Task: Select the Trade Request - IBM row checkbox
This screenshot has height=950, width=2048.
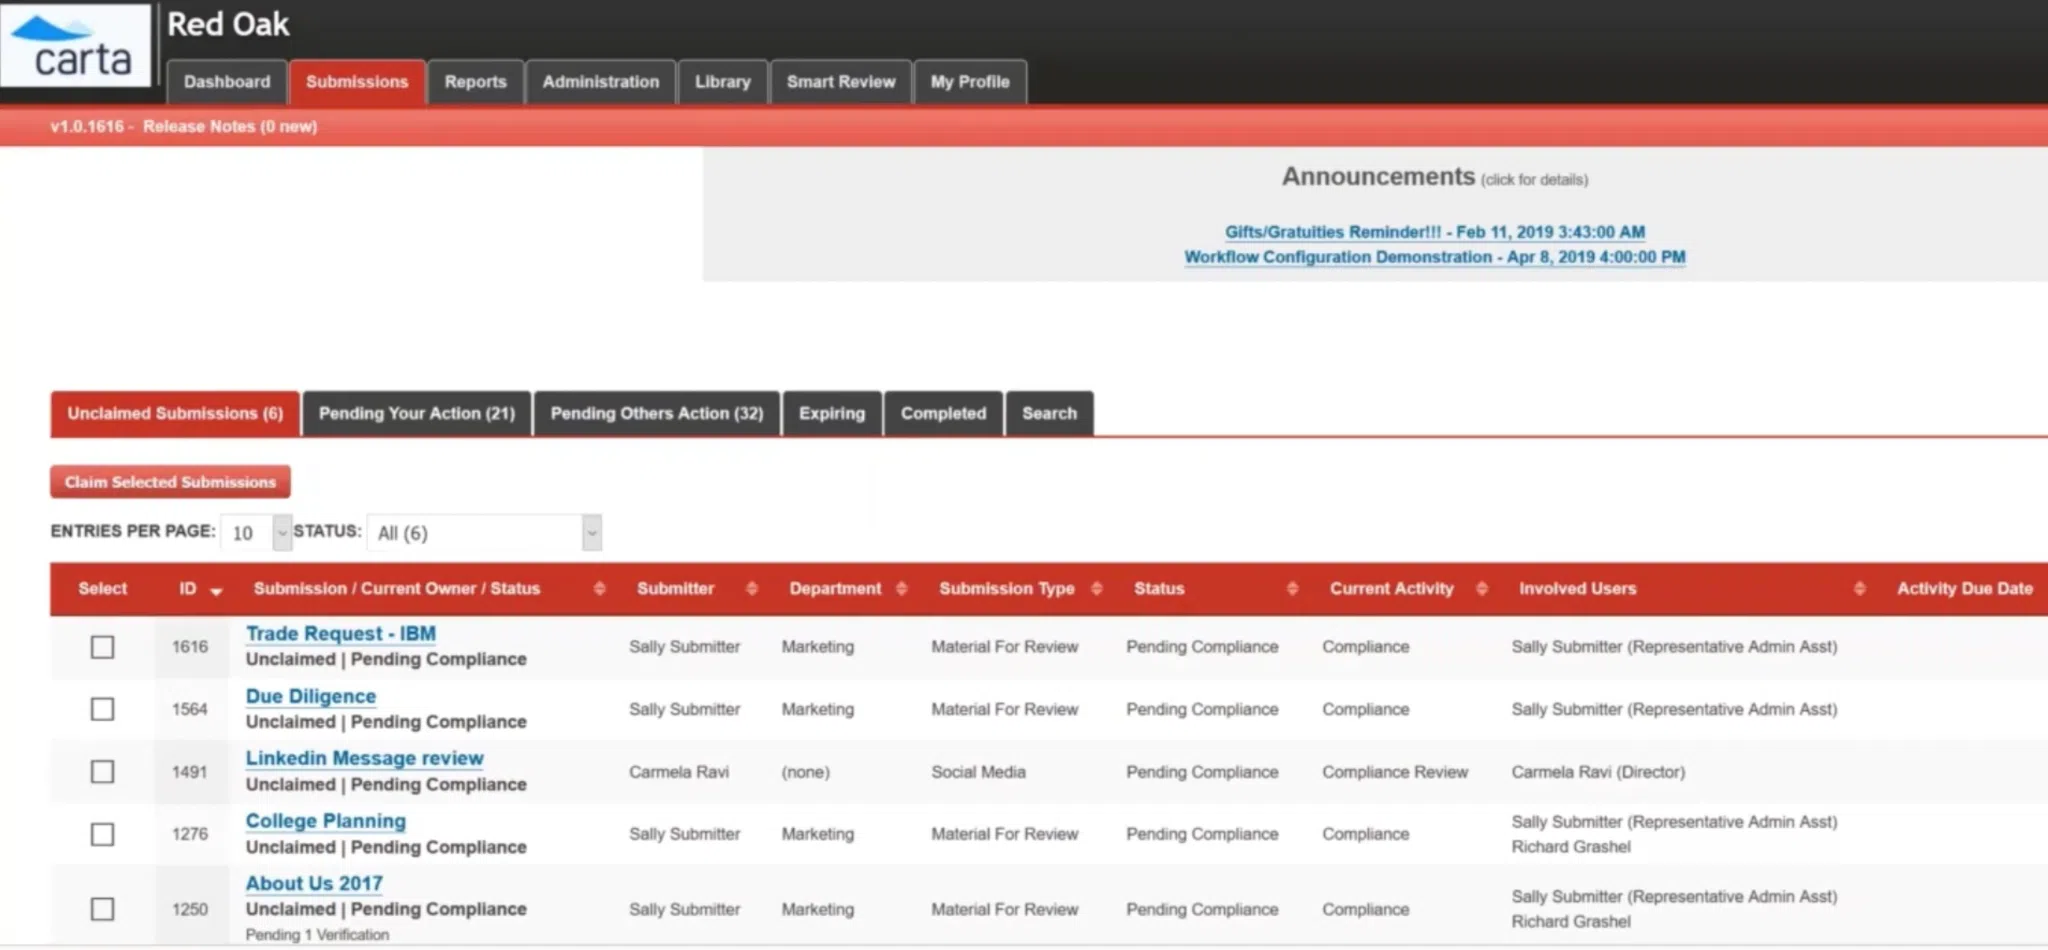Action: [102, 647]
